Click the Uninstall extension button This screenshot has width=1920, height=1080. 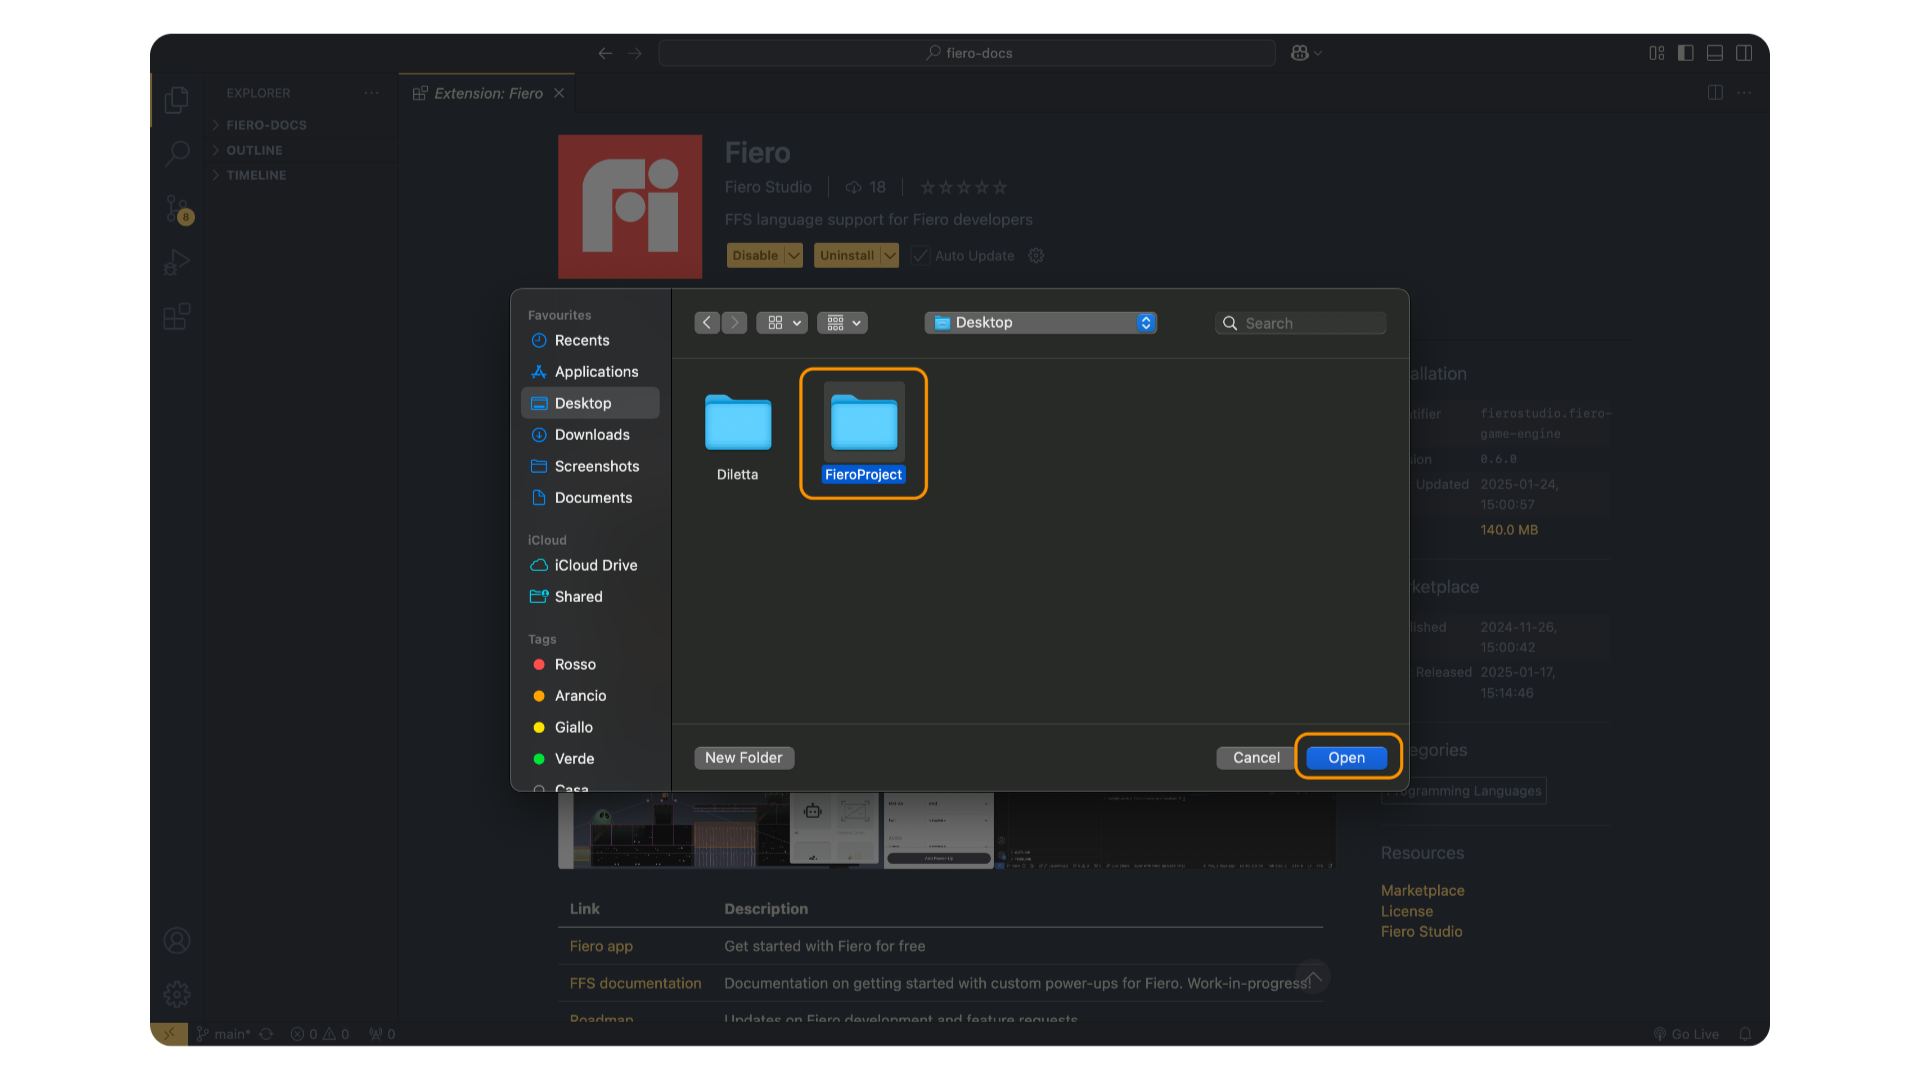click(x=847, y=256)
